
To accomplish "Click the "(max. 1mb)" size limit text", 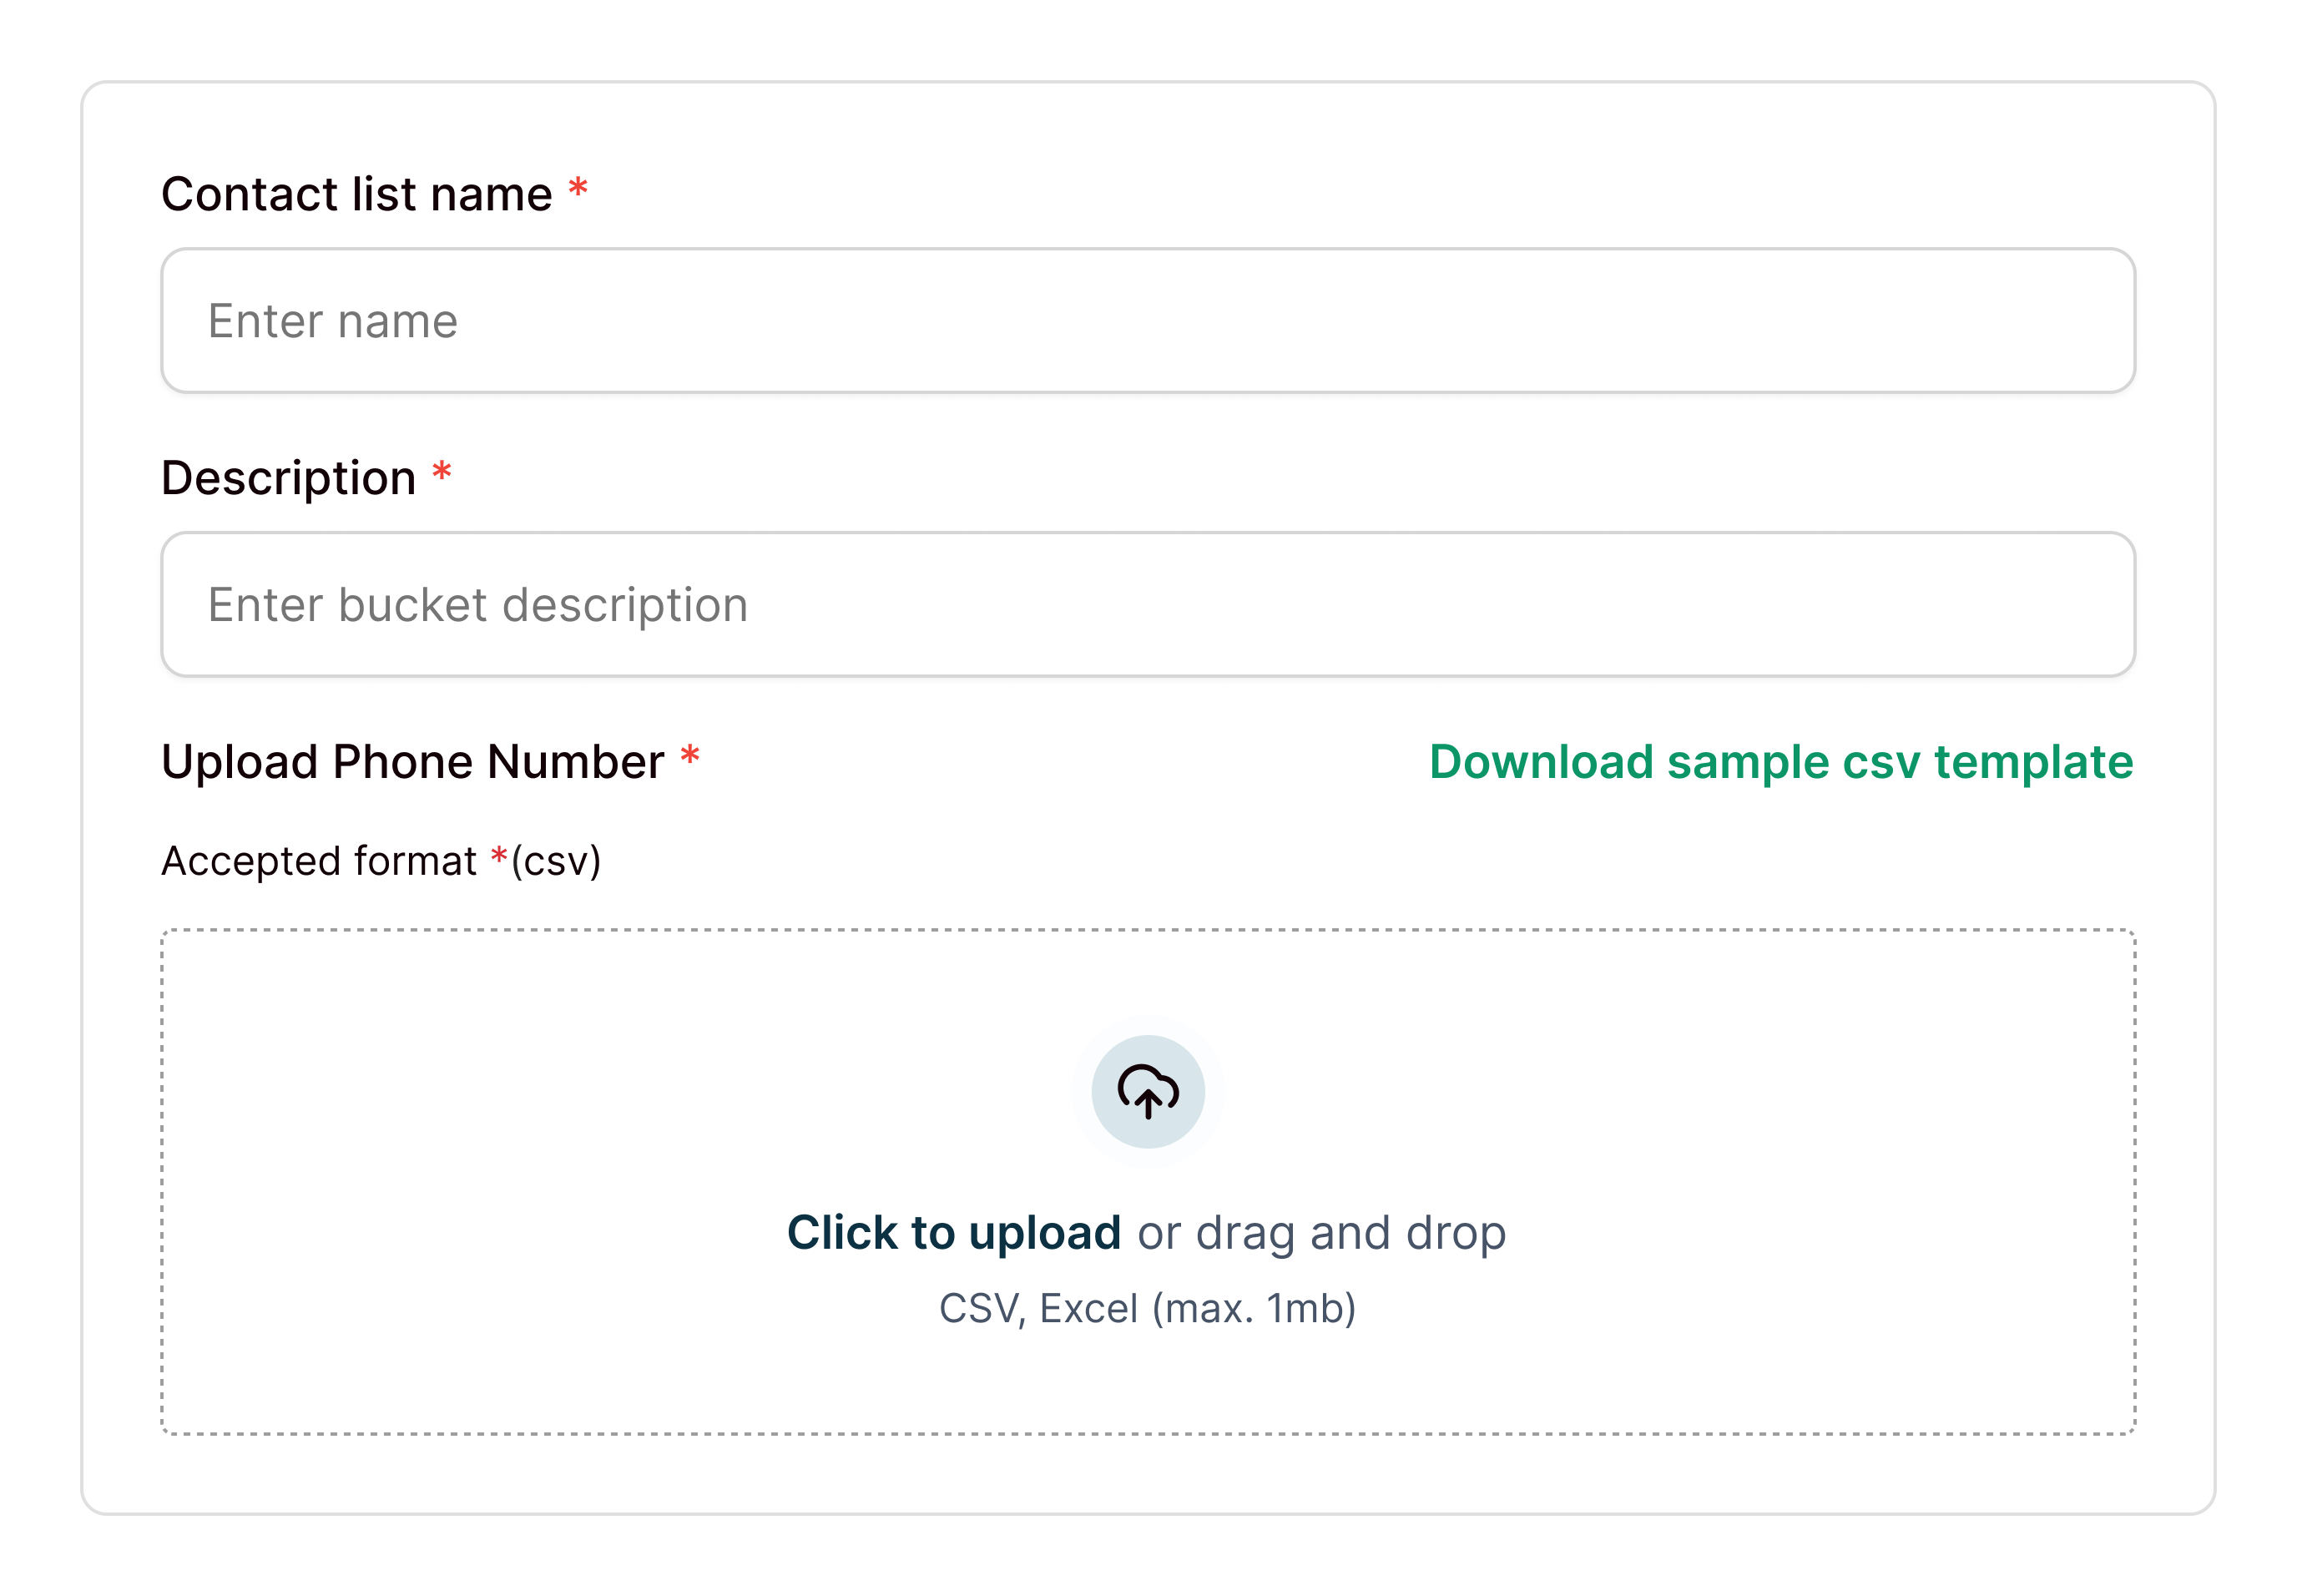I will click(x=1254, y=1308).
